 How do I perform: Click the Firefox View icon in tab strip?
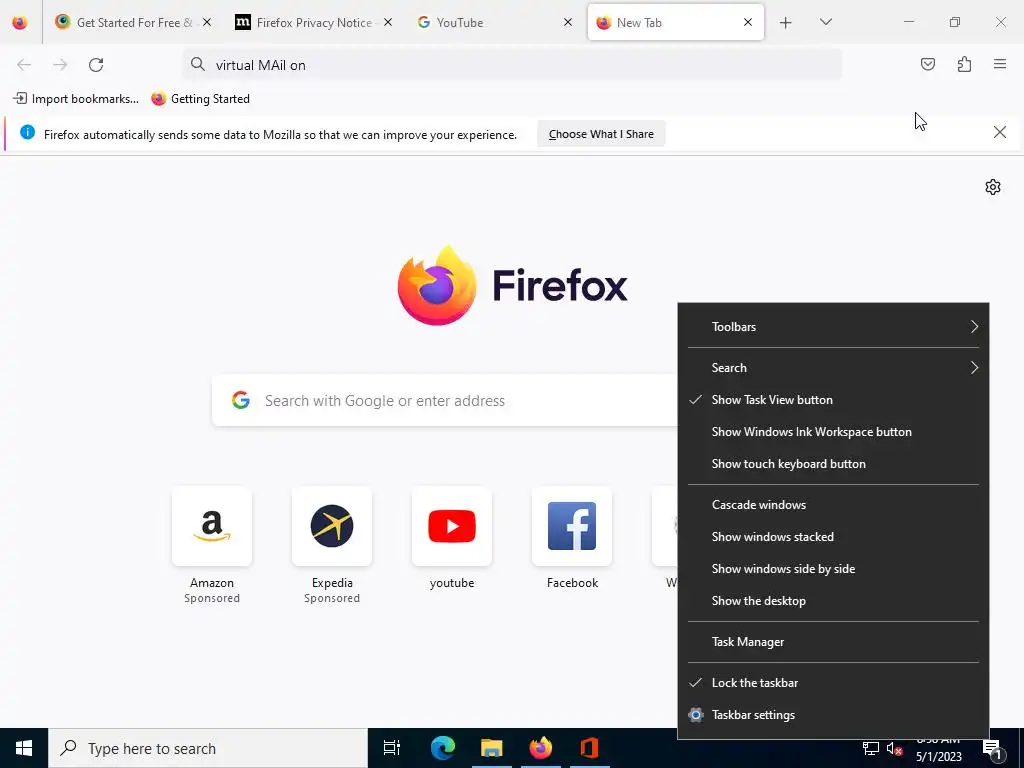(x=20, y=22)
